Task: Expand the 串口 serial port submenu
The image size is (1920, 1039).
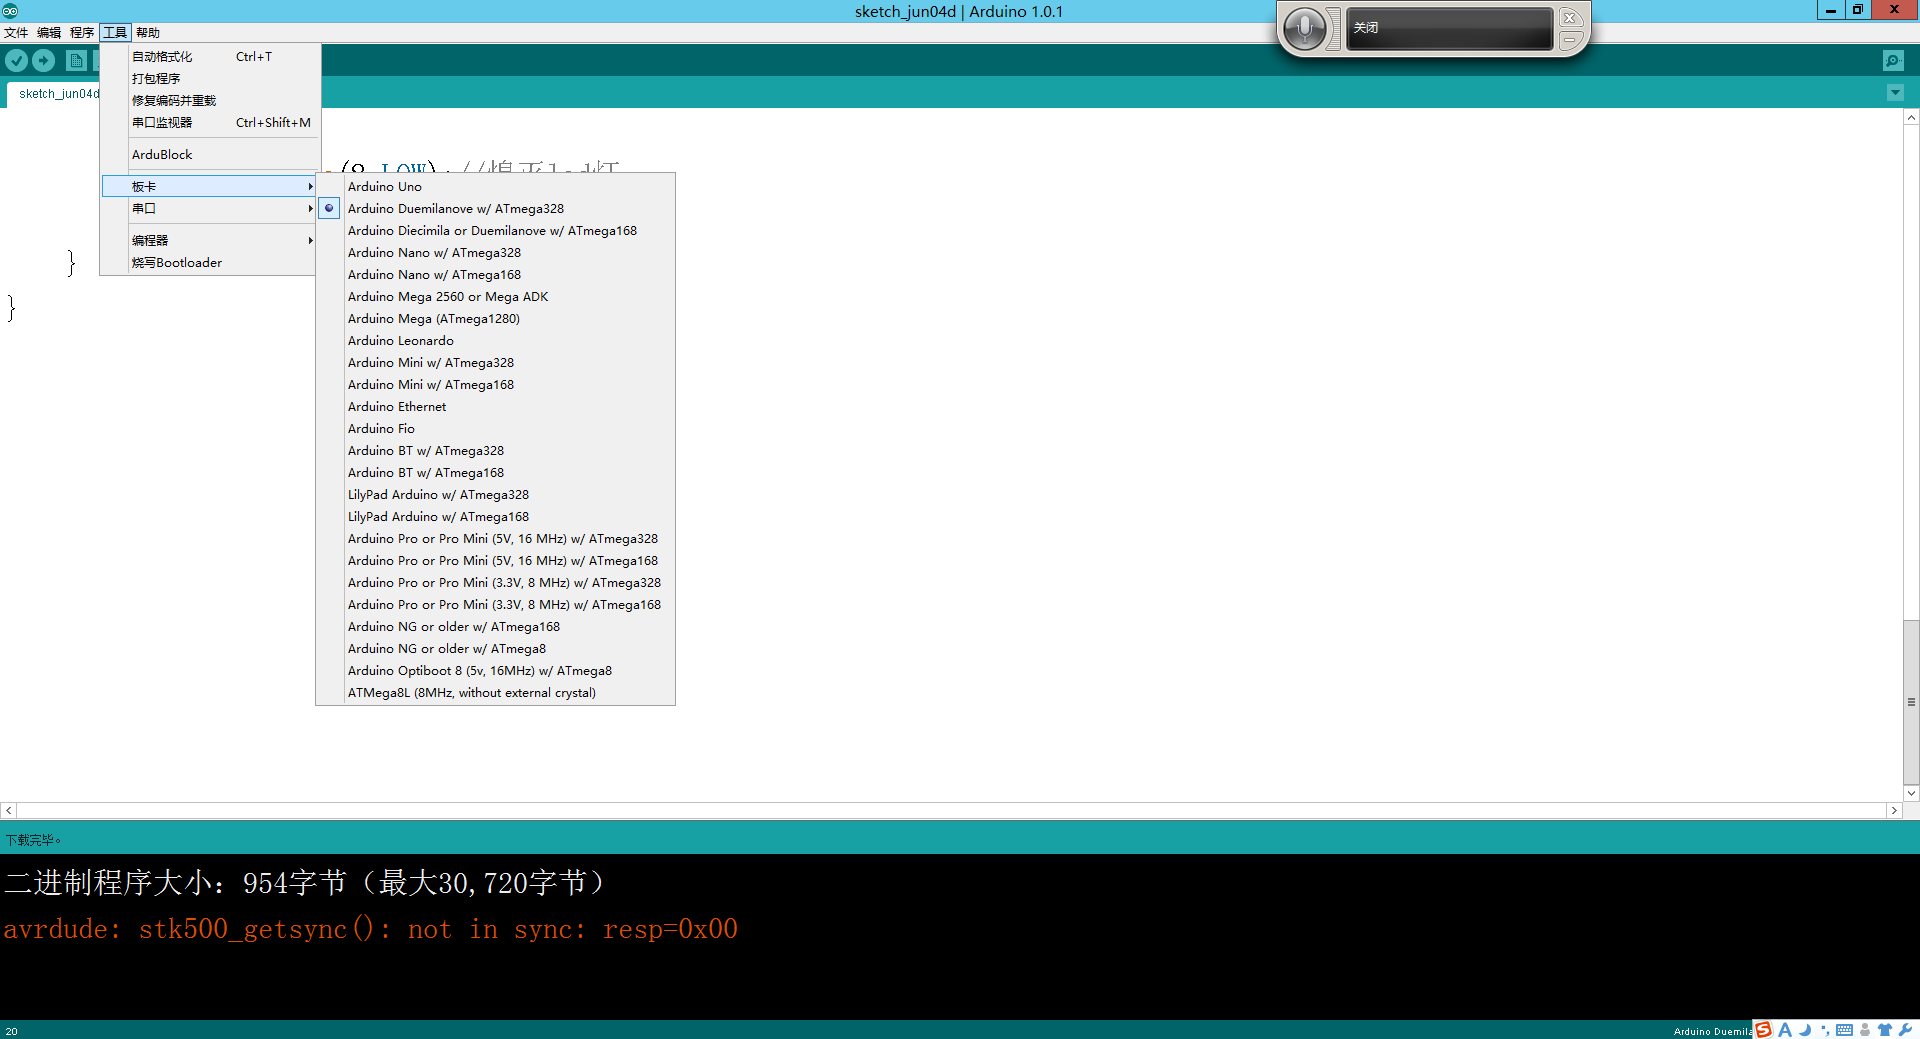Action: point(208,208)
